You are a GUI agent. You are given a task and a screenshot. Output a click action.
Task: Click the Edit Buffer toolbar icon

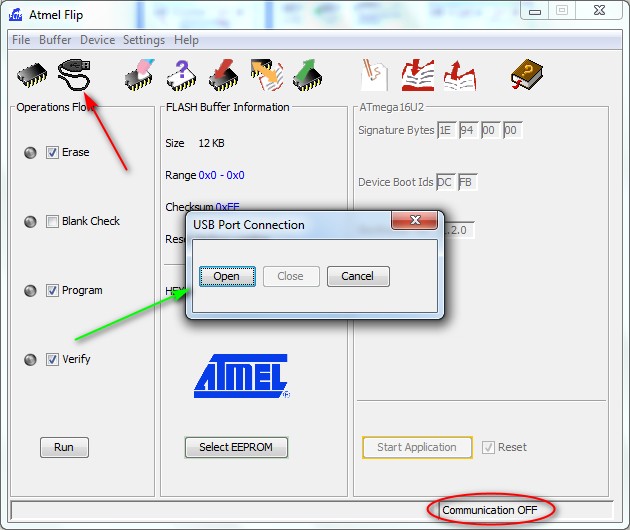pos(374,75)
